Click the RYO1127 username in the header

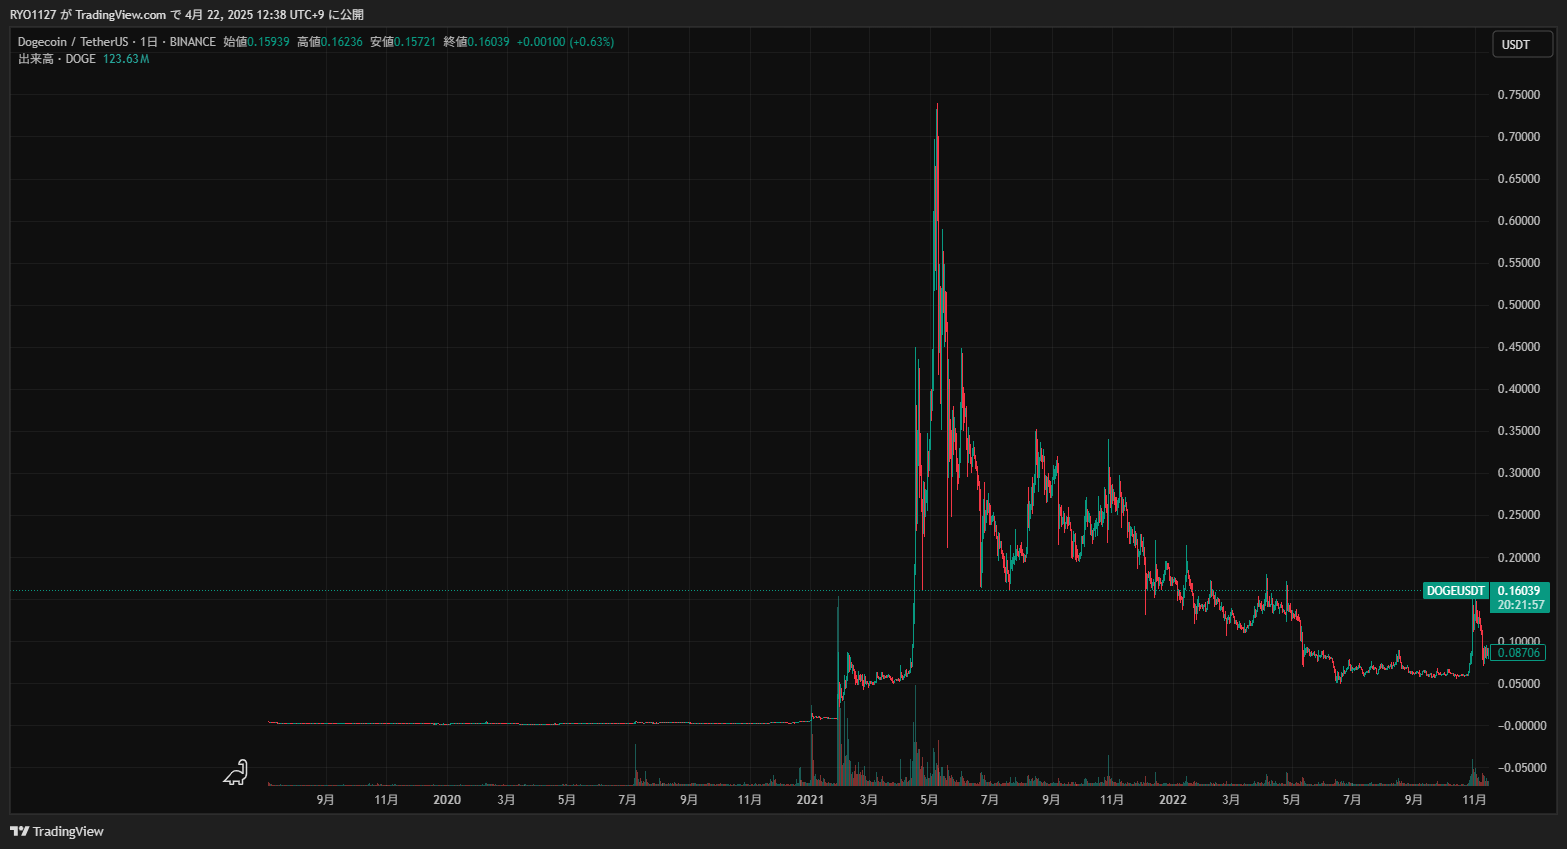[33, 15]
